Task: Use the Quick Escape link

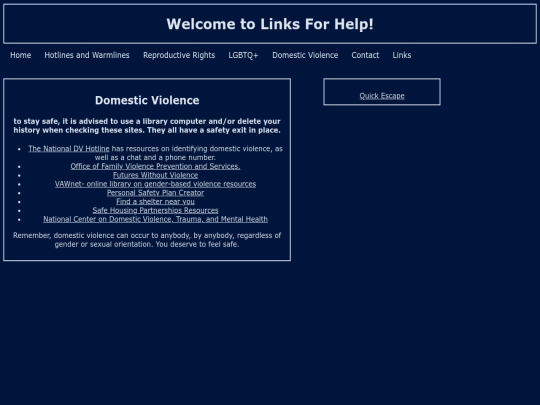Action: click(x=382, y=96)
